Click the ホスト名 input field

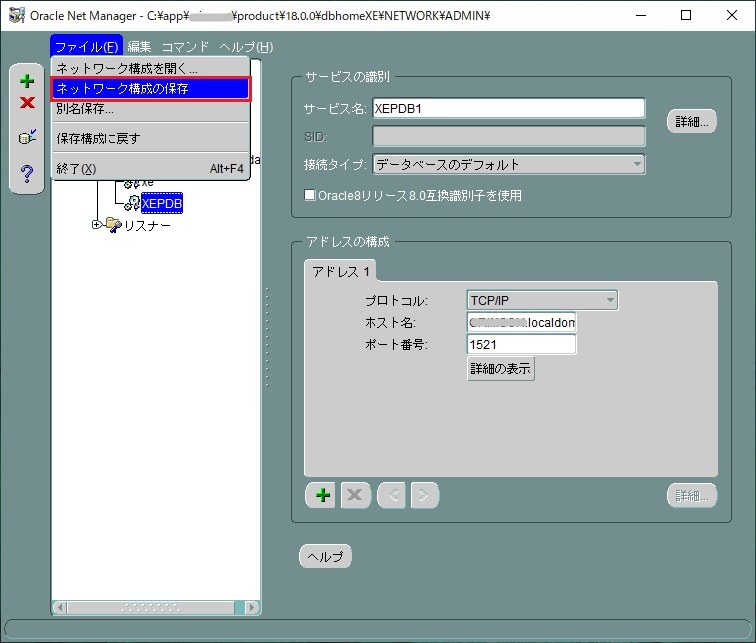pos(521,322)
